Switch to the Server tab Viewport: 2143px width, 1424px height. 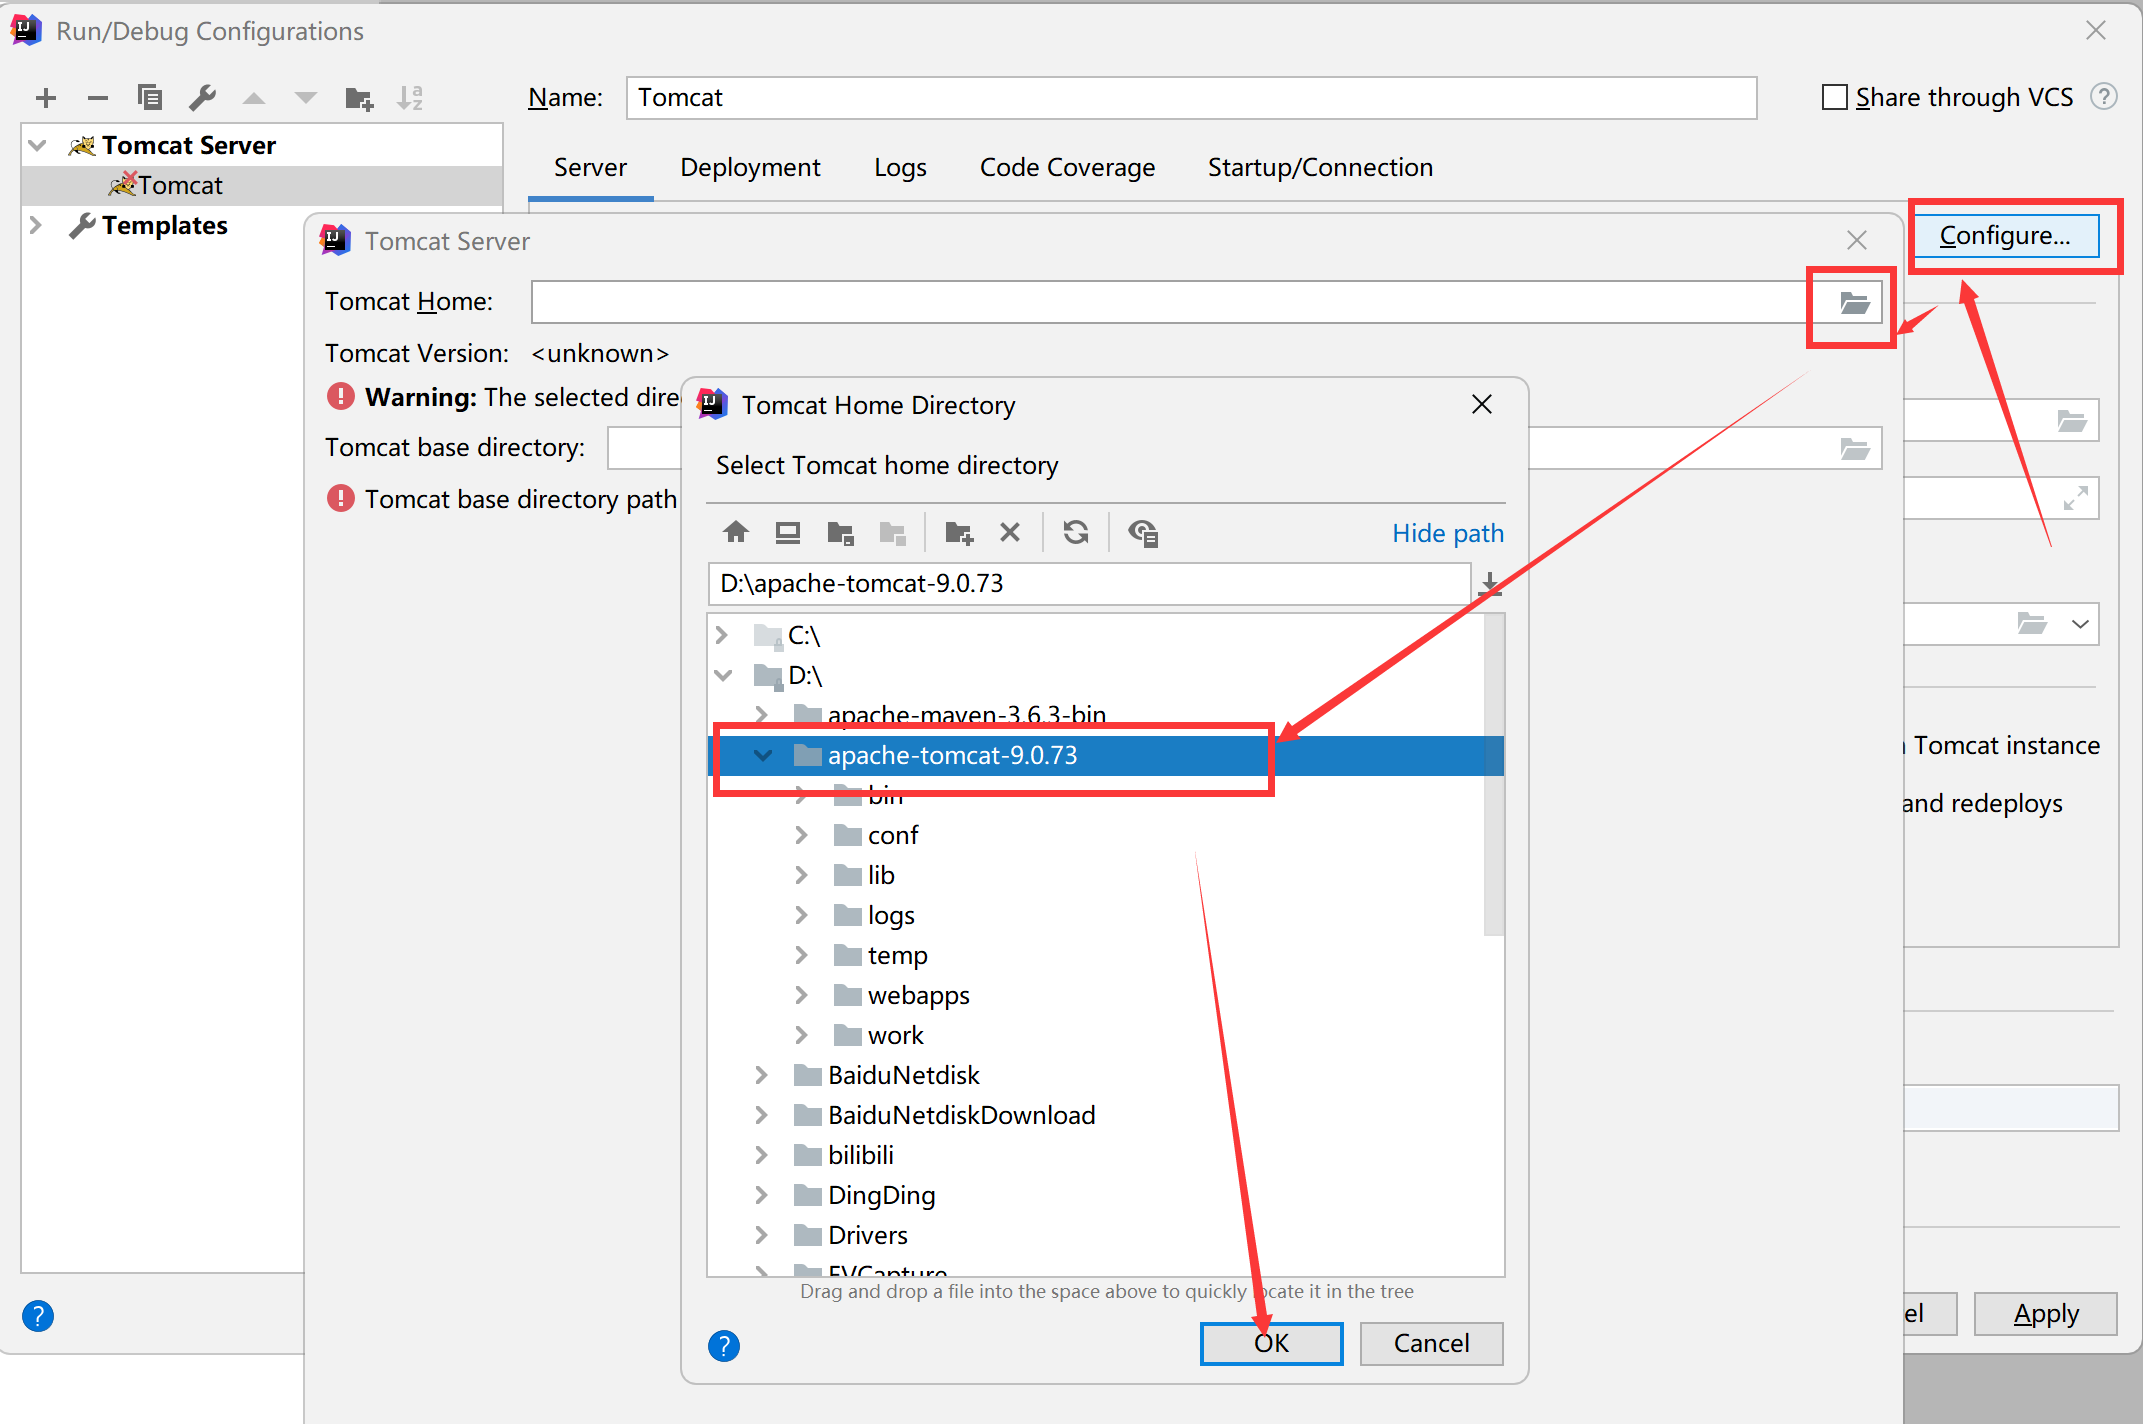[x=590, y=167]
